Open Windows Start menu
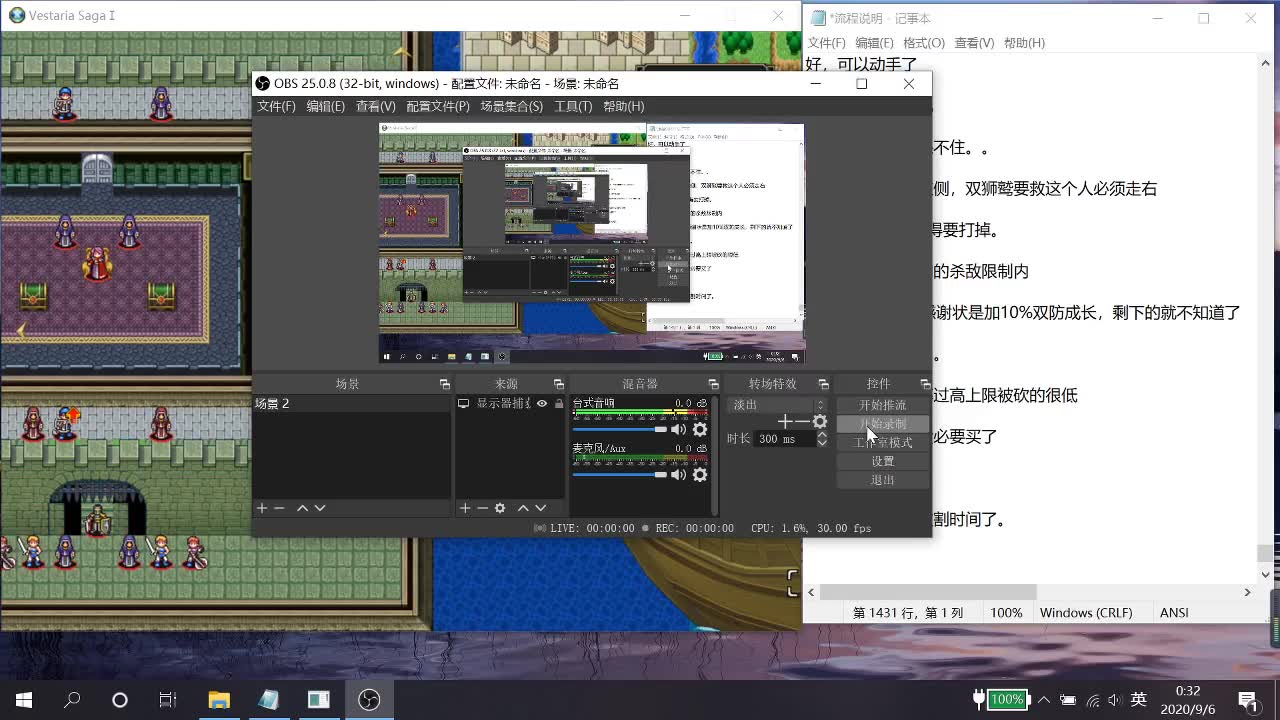This screenshot has height=720, width=1280. [x=24, y=700]
